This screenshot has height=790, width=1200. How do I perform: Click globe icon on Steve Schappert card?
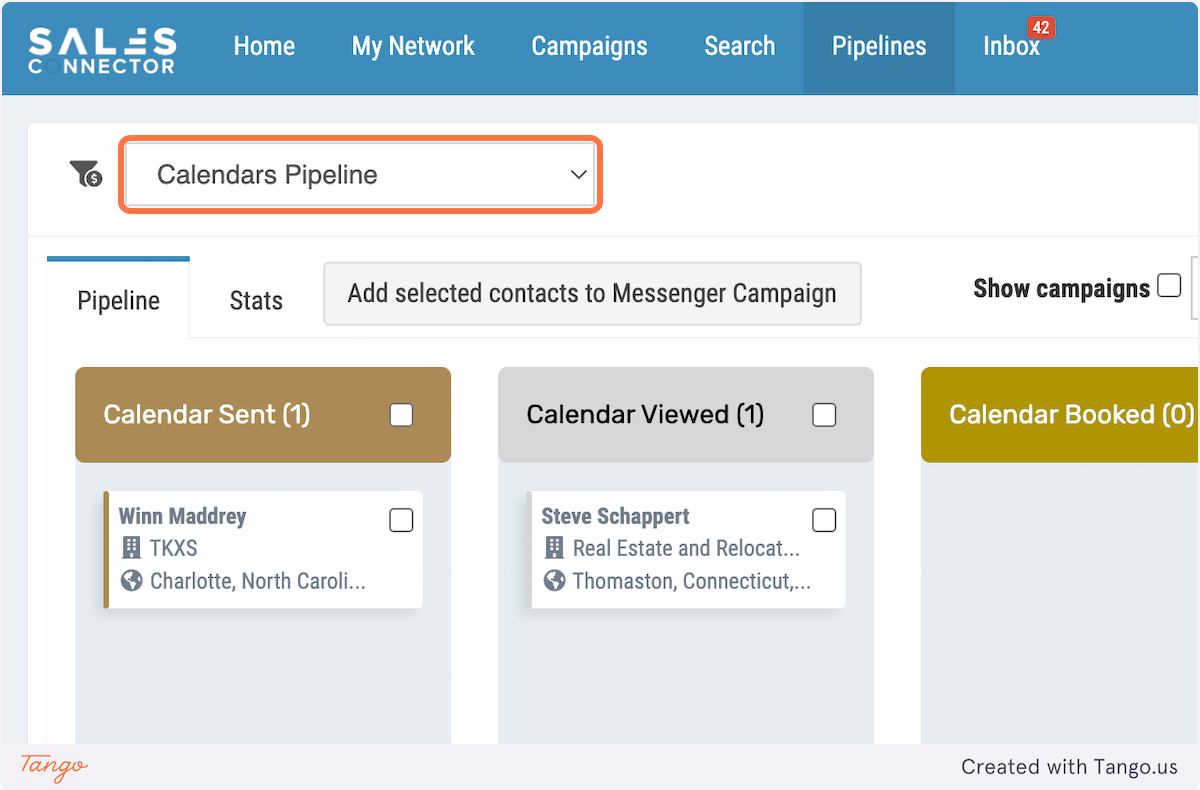point(554,581)
